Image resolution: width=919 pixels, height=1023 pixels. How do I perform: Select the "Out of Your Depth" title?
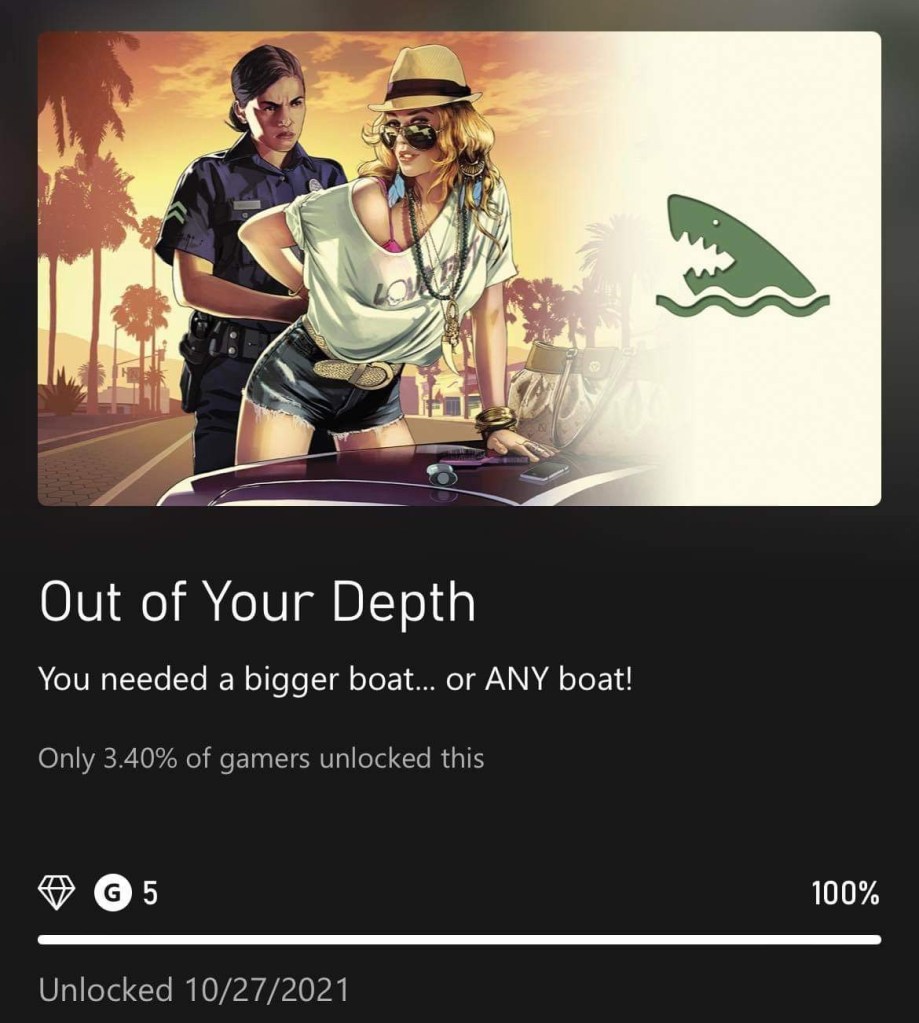click(x=257, y=602)
